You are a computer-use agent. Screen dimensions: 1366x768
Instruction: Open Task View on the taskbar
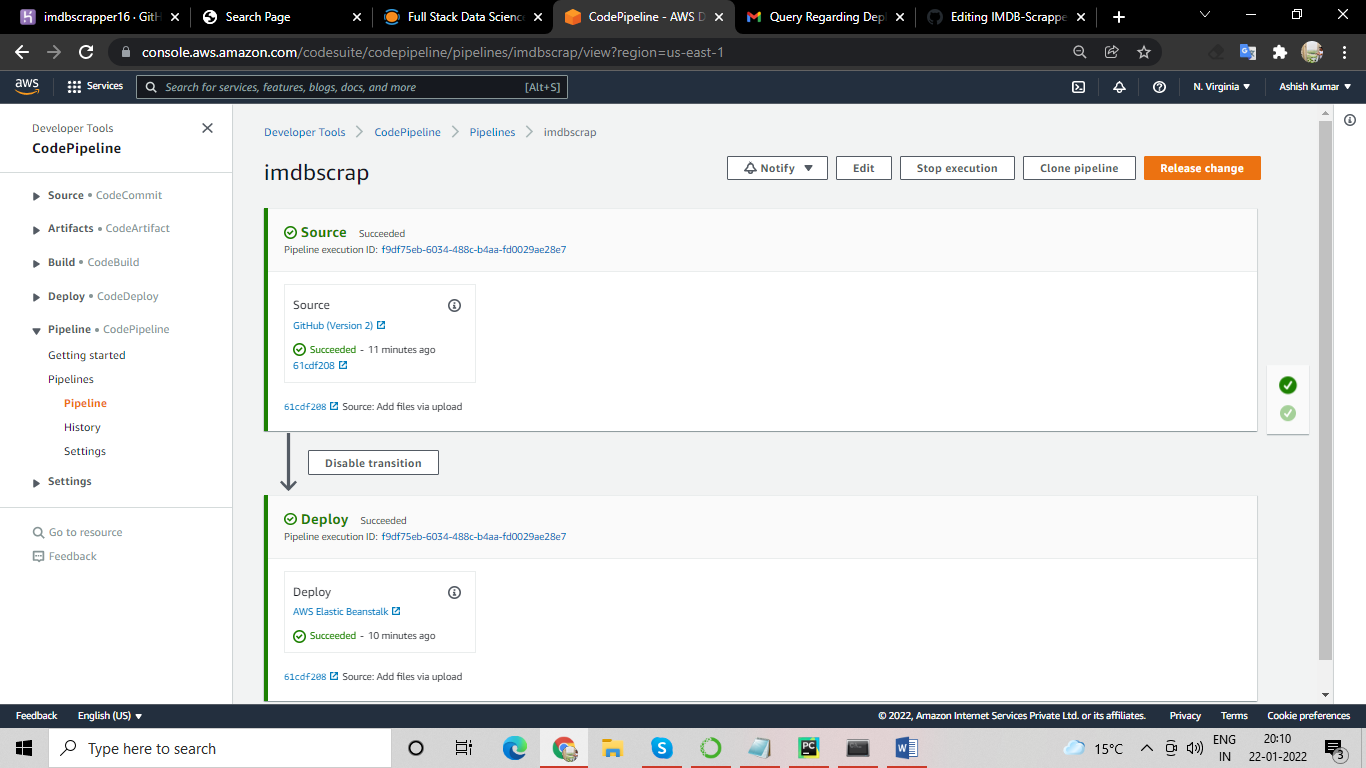464,748
